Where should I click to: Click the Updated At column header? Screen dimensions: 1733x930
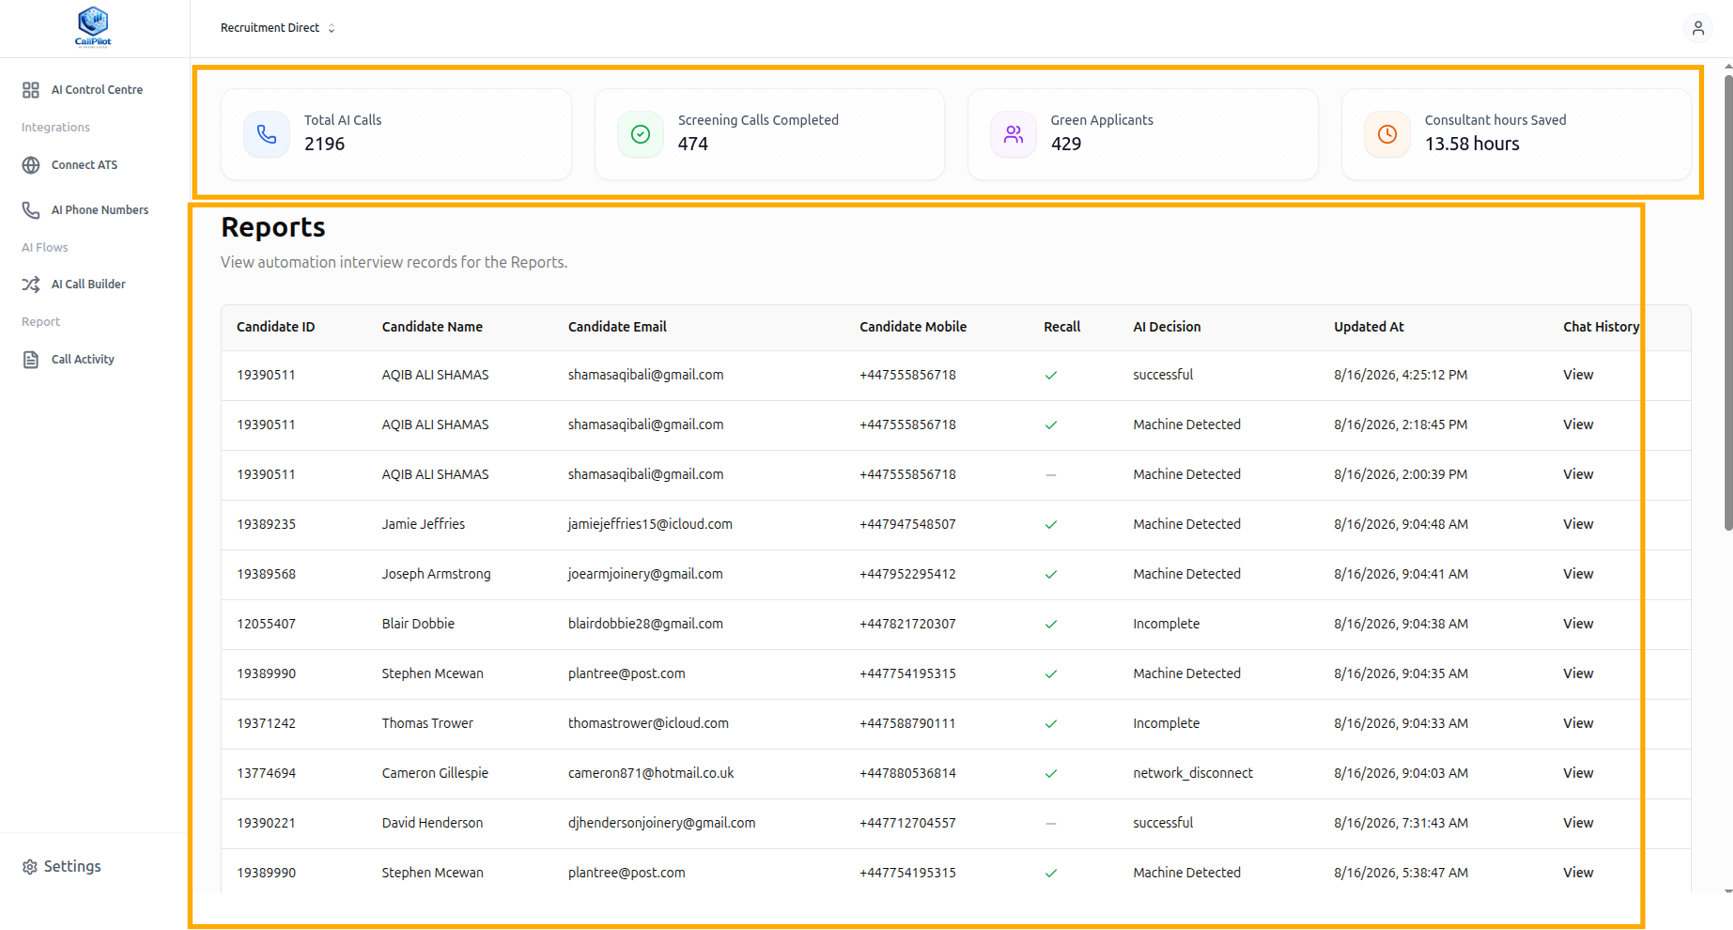tap(1368, 327)
